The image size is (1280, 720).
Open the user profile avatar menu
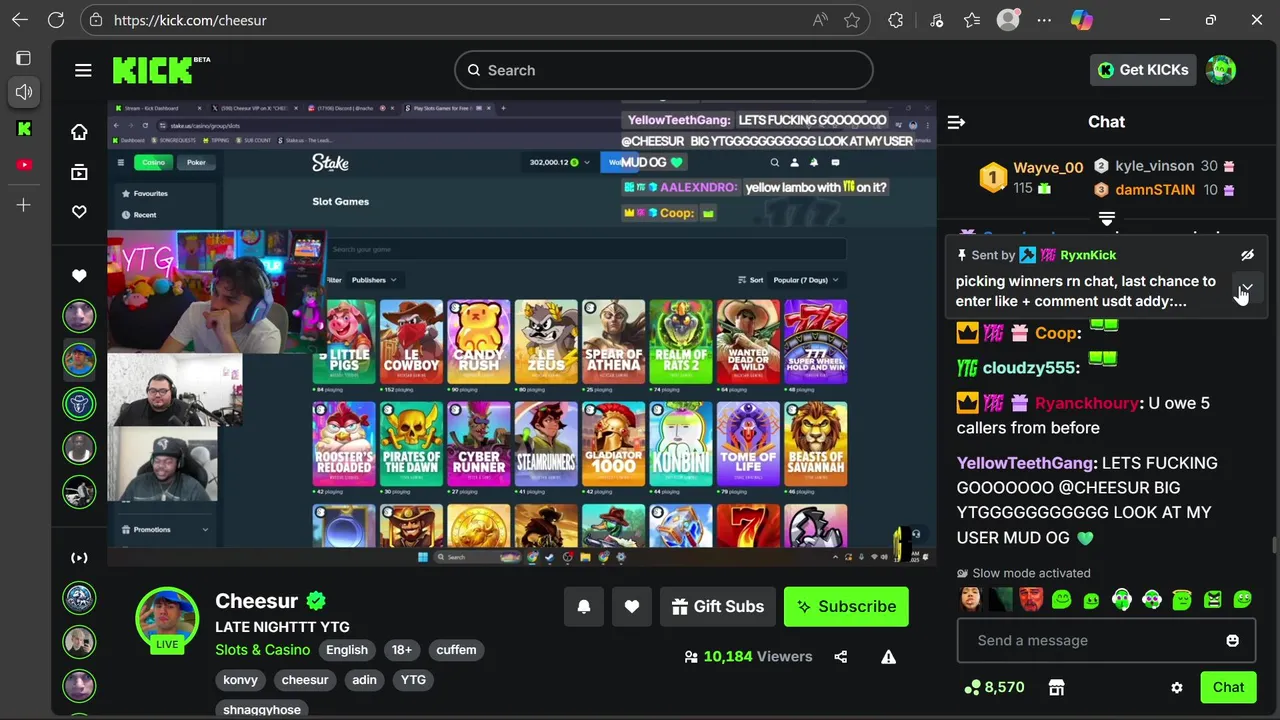click(1221, 70)
